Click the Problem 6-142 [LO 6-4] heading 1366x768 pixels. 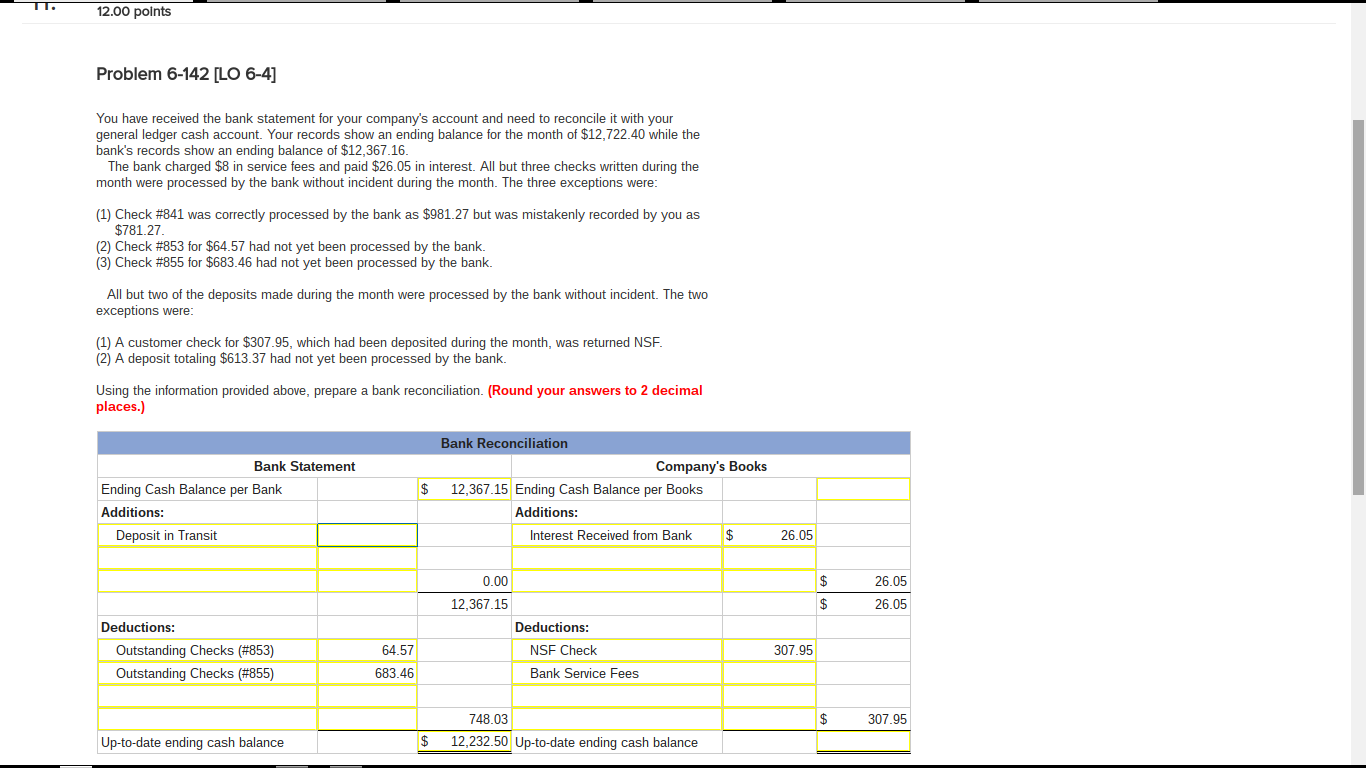(186, 74)
